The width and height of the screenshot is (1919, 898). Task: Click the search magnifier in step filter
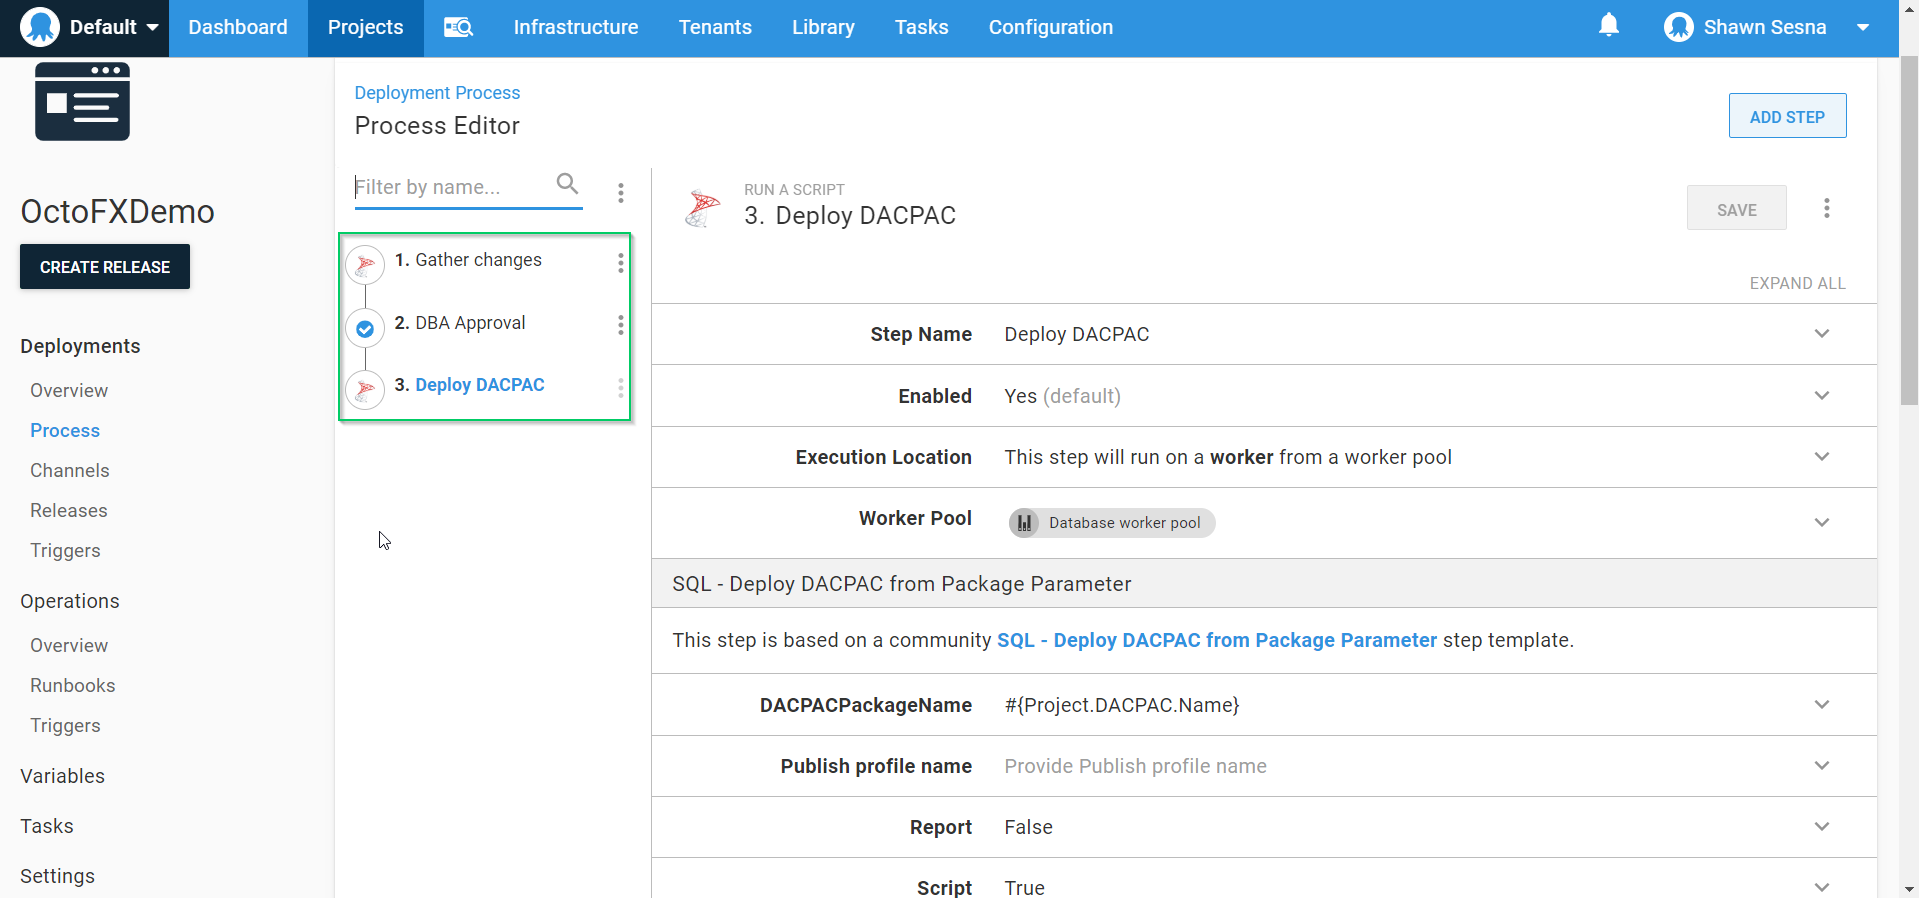(x=567, y=184)
